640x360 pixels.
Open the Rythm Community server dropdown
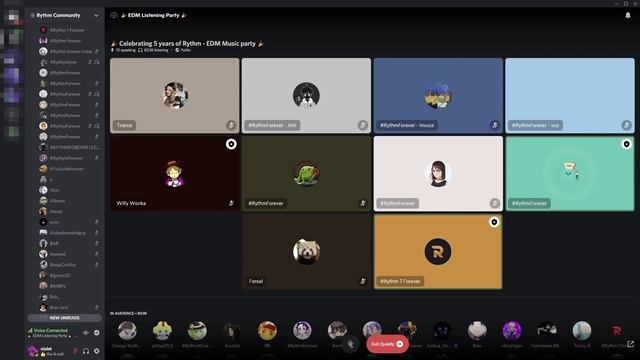click(x=96, y=16)
